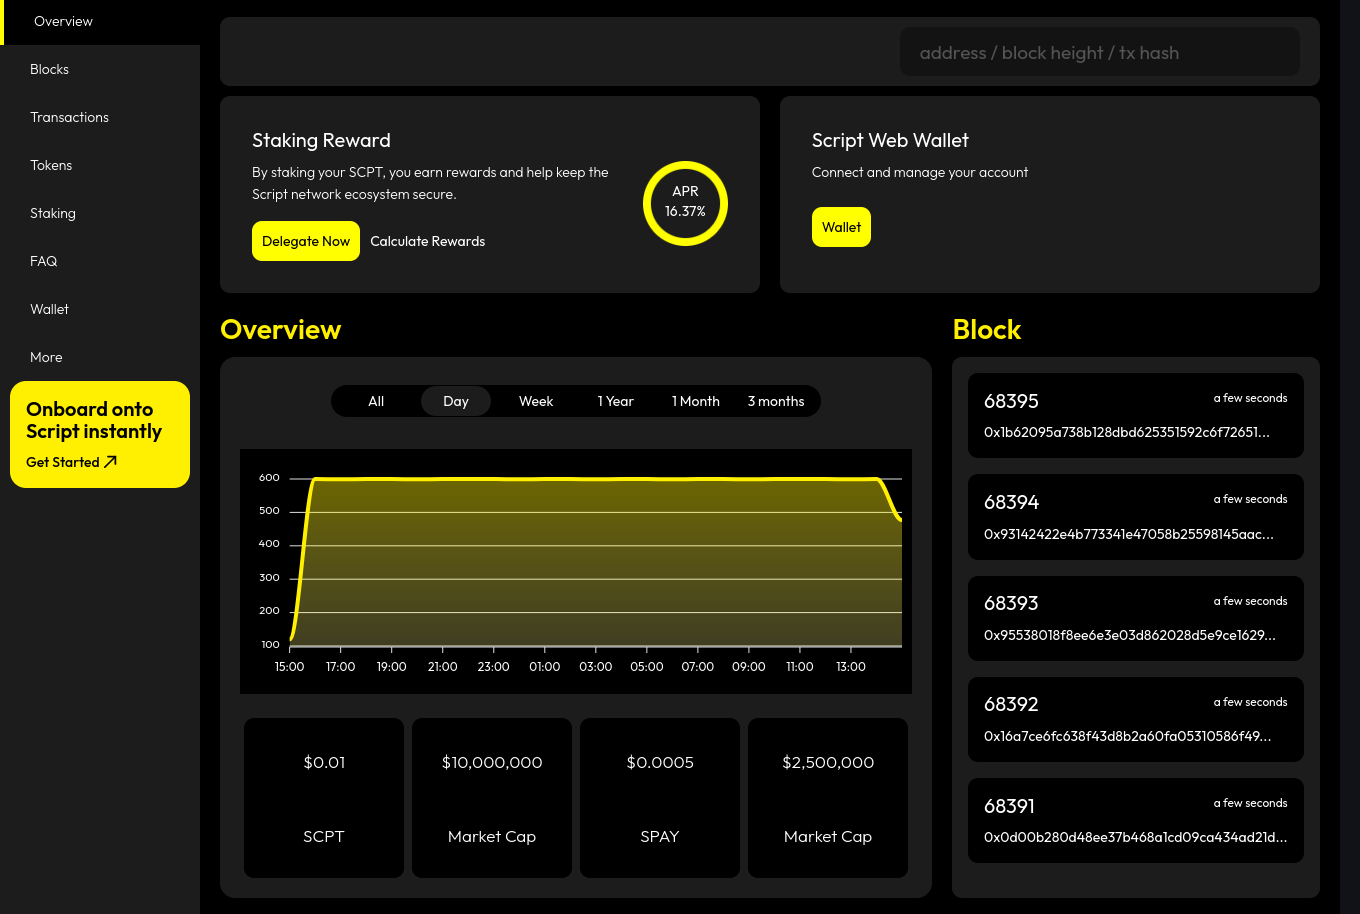This screenshot has height=914, width=1360.
Task: Select the 1 Month chart range
Action: point(696,401)
